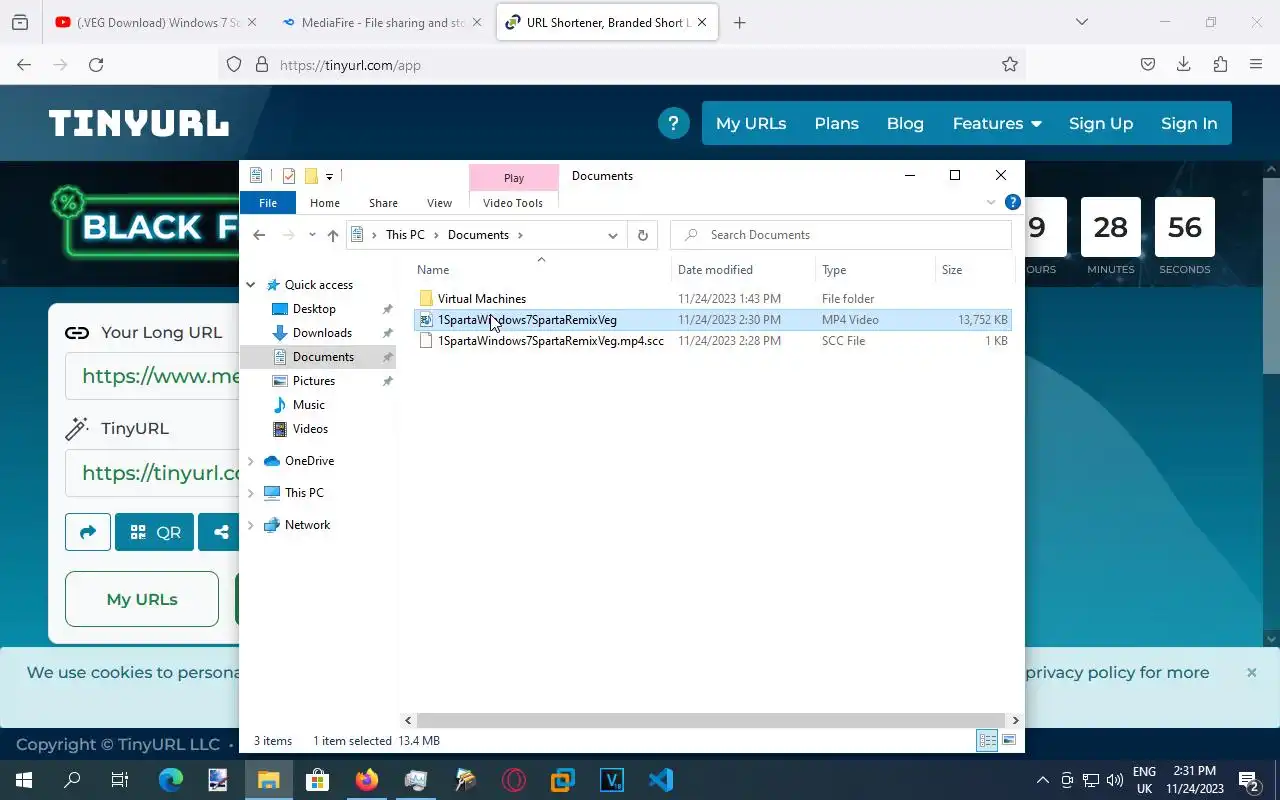
Task: Open the Plans link in TinyURL header
Action: (836, 124)
